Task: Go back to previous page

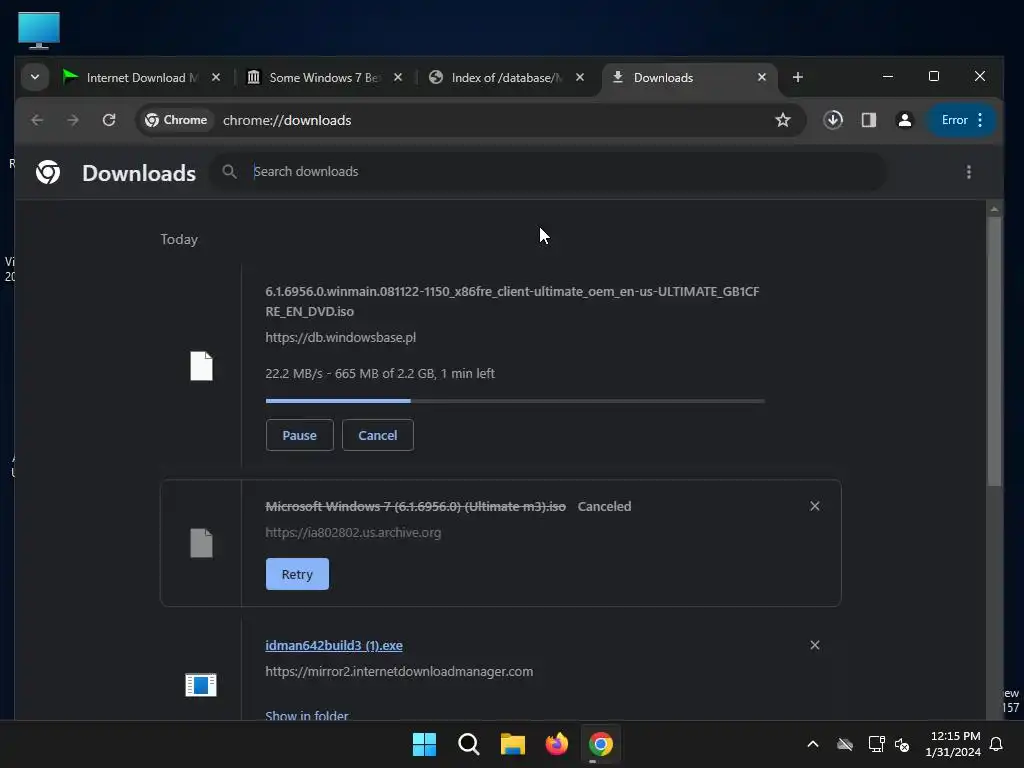Action: point(37,120)
